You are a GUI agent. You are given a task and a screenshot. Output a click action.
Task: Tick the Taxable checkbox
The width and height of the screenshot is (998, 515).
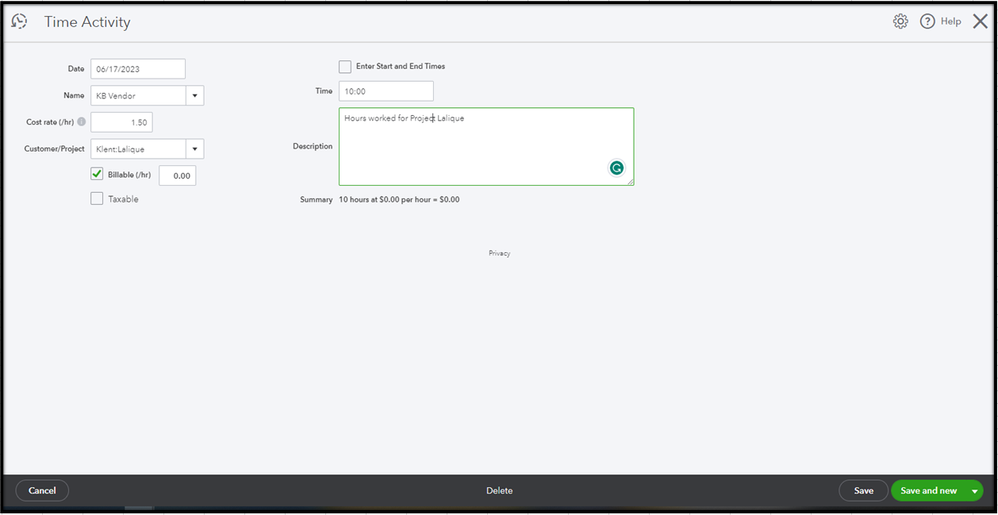[97, 199]
